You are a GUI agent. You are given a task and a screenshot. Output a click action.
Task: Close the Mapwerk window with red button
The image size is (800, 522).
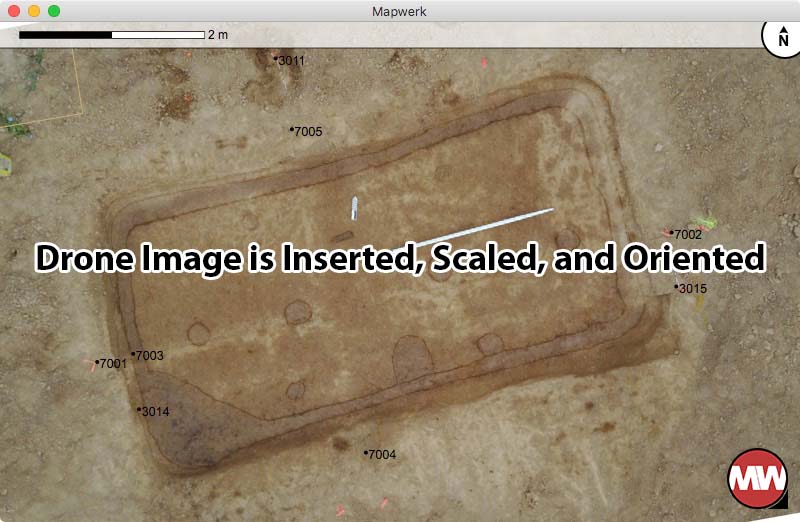click(14, 11)
